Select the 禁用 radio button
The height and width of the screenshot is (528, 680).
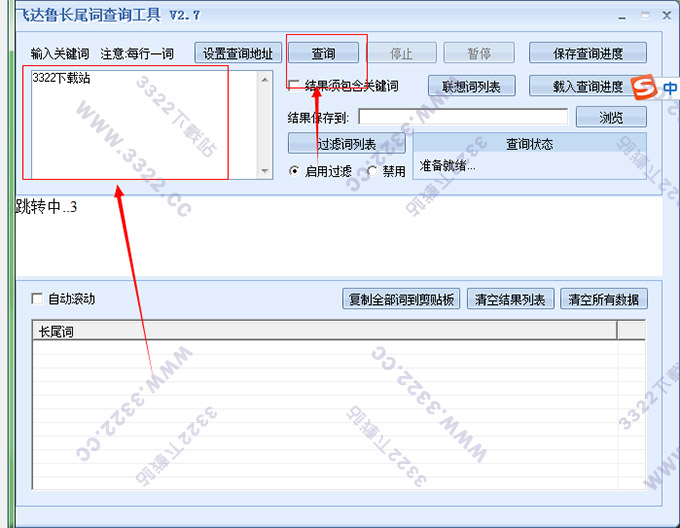pos(372,171)
